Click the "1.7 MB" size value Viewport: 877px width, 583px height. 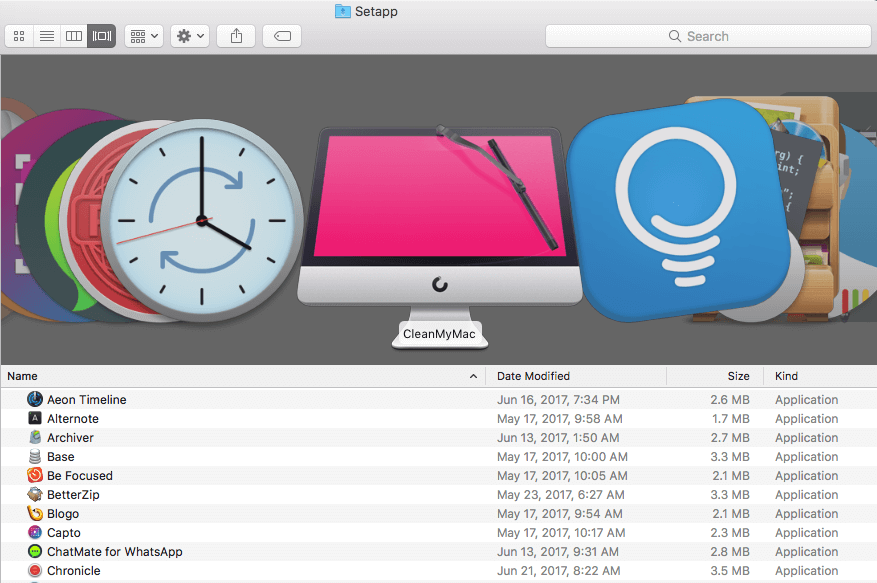pyautogui.click(x=731, y=419)
